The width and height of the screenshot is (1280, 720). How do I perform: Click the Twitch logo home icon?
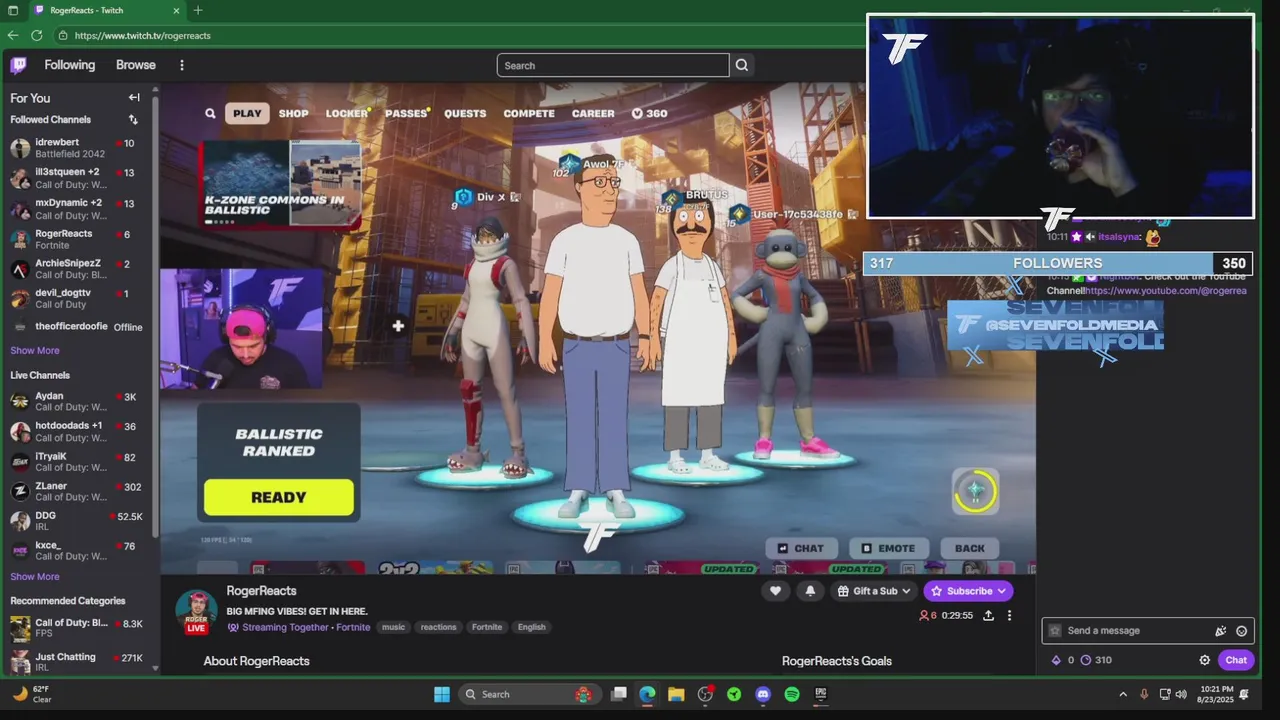[x=18, y=65]
